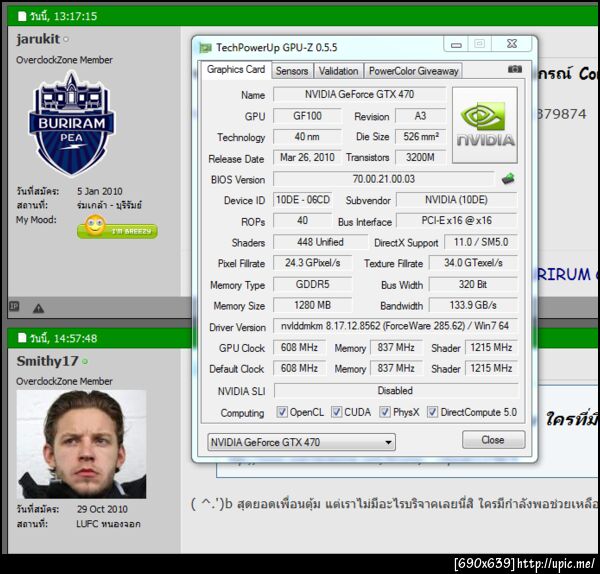Open the Validation tab
The width and height of the screenshot is (600, 574).
pos(338,71)
